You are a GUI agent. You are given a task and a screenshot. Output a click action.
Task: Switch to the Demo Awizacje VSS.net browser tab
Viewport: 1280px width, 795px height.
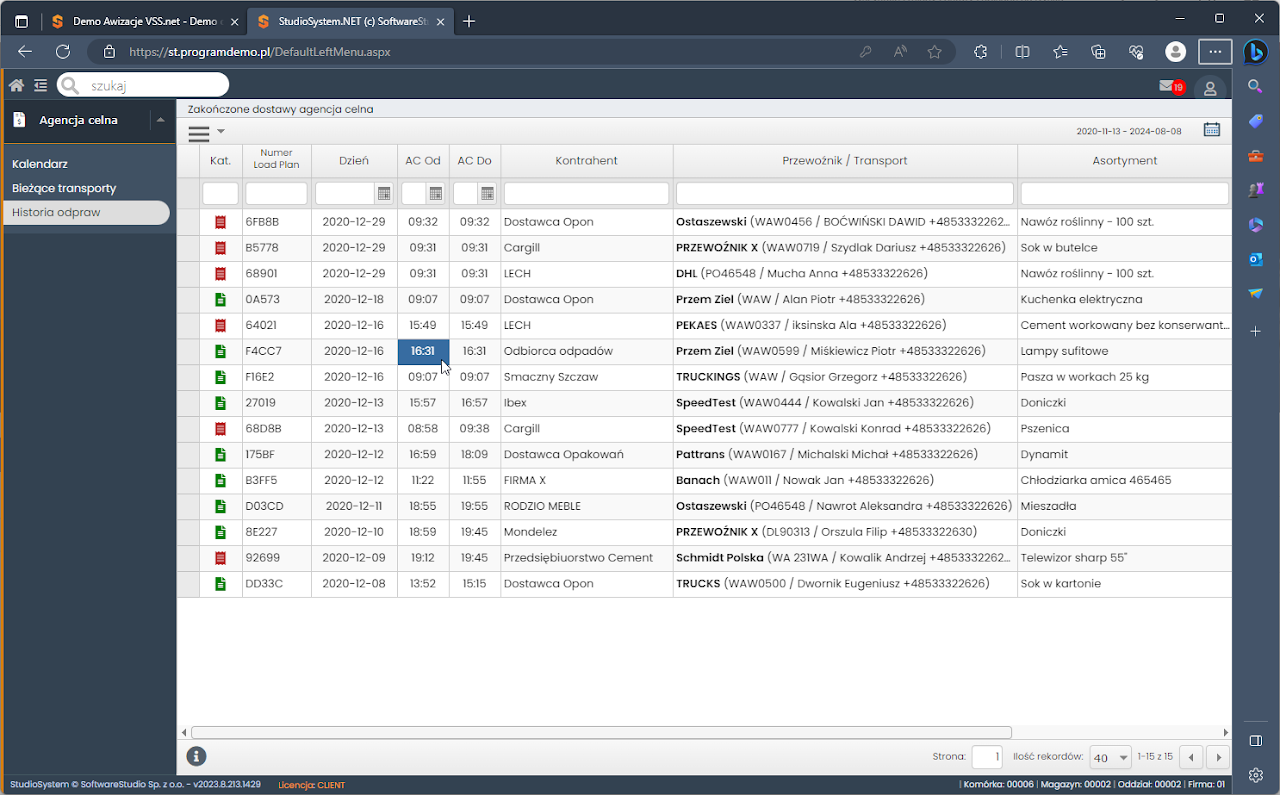(140, 21)
